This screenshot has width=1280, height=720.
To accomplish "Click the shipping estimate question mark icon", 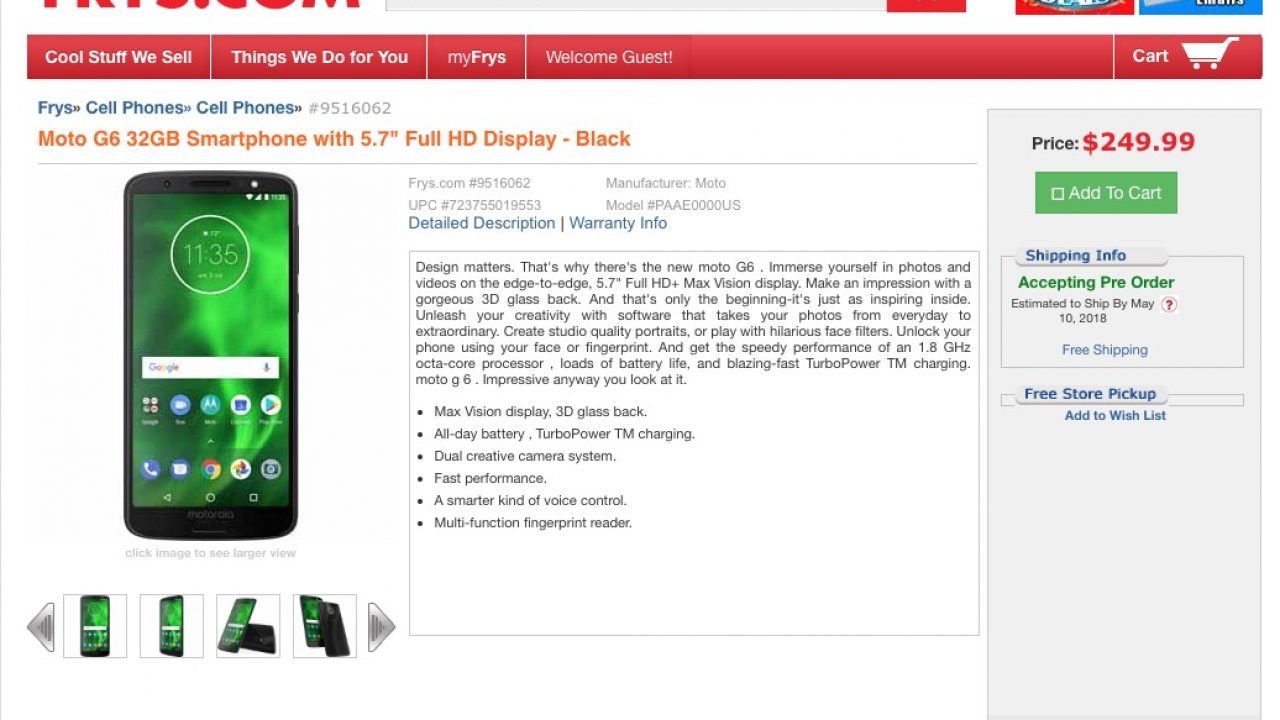I will (x=1169, y=305).
